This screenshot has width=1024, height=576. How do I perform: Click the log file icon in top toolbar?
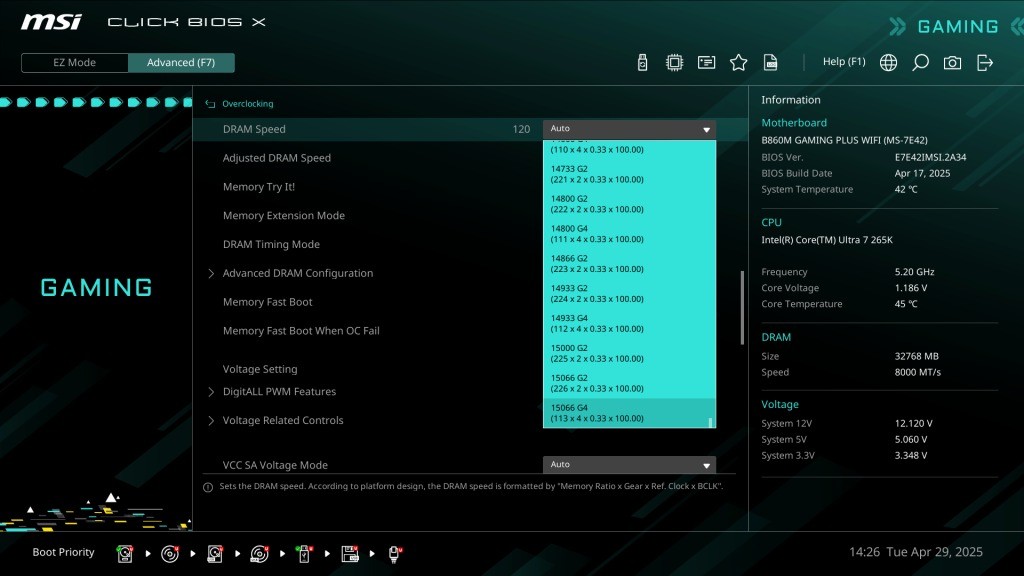pyautogui.click(x=771, y=63)
